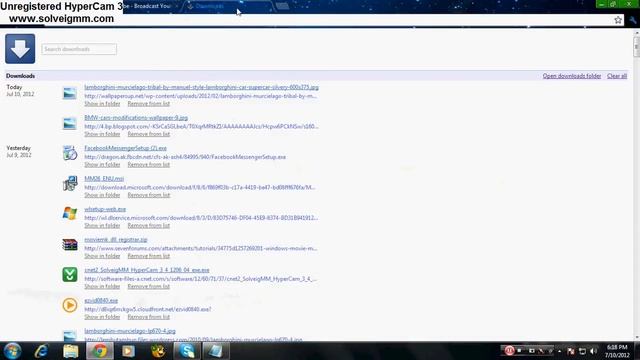Click the taskbar clock showing 6:18 PM
The width and height of the screenshot is (640, 360).
[617, 351]
